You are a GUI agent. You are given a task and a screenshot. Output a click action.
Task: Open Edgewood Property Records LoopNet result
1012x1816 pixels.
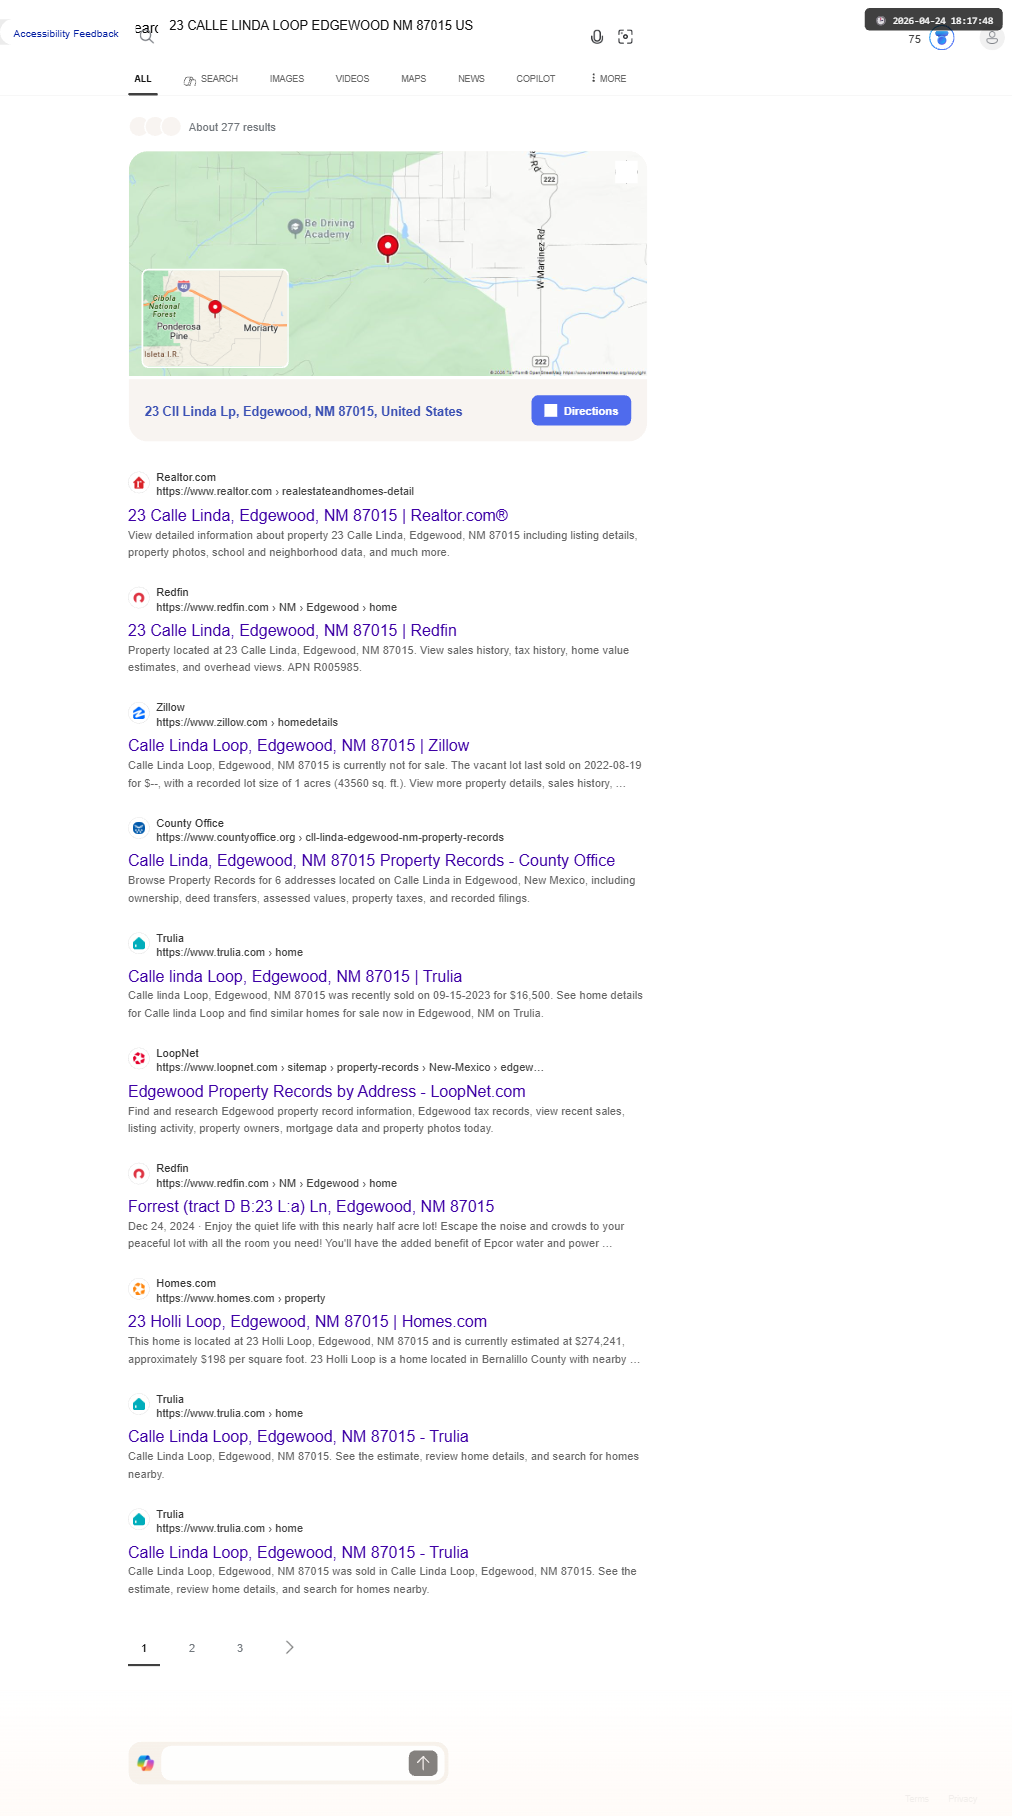pyautogui.click(x=327, y=1091)
